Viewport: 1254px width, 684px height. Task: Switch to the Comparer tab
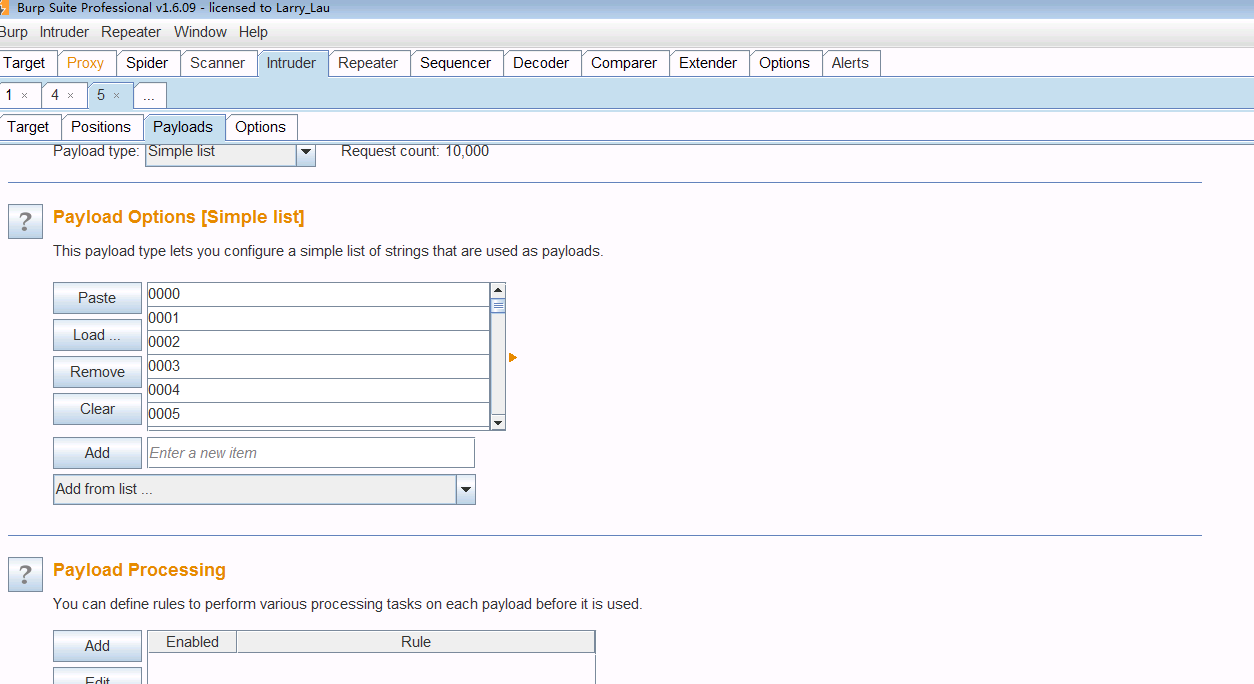point(624,63)
